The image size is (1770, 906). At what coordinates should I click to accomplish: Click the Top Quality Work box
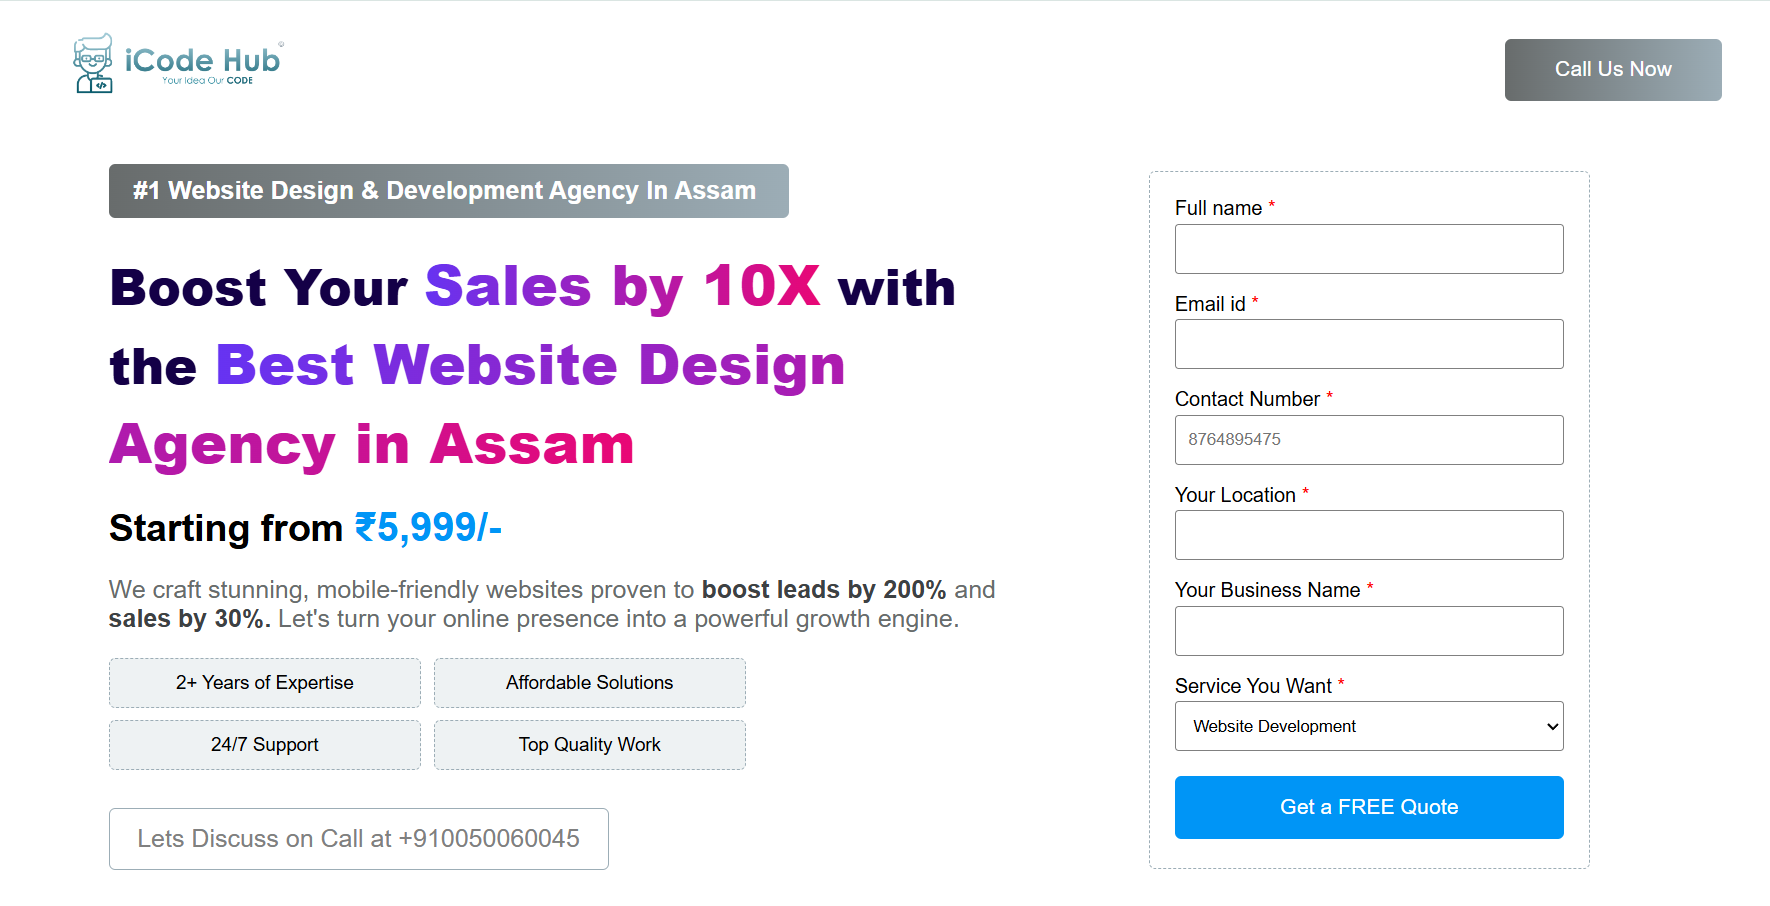(x=590, y=745)
